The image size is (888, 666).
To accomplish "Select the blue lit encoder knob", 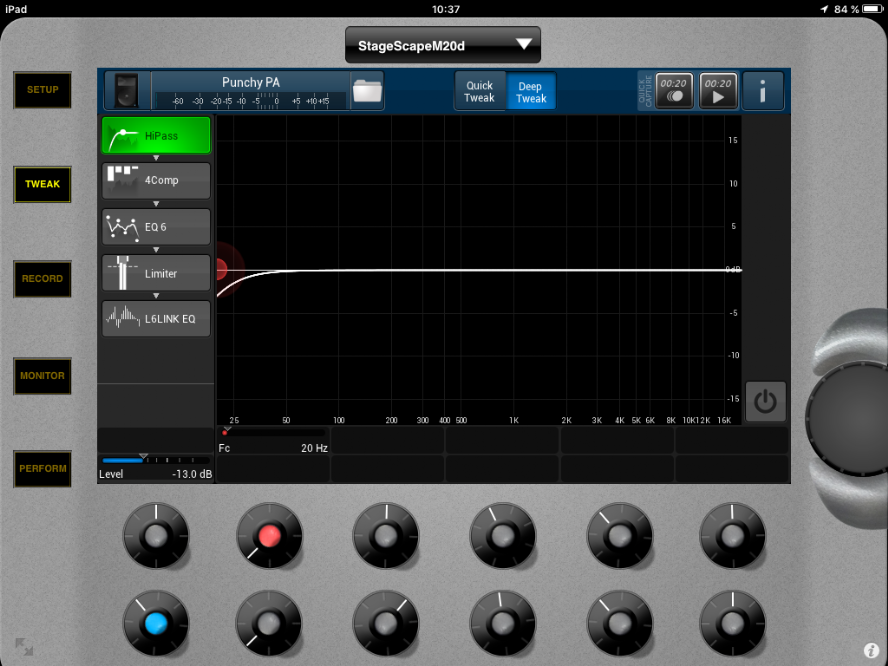I will pyautogui.click(x=155, y=623).
